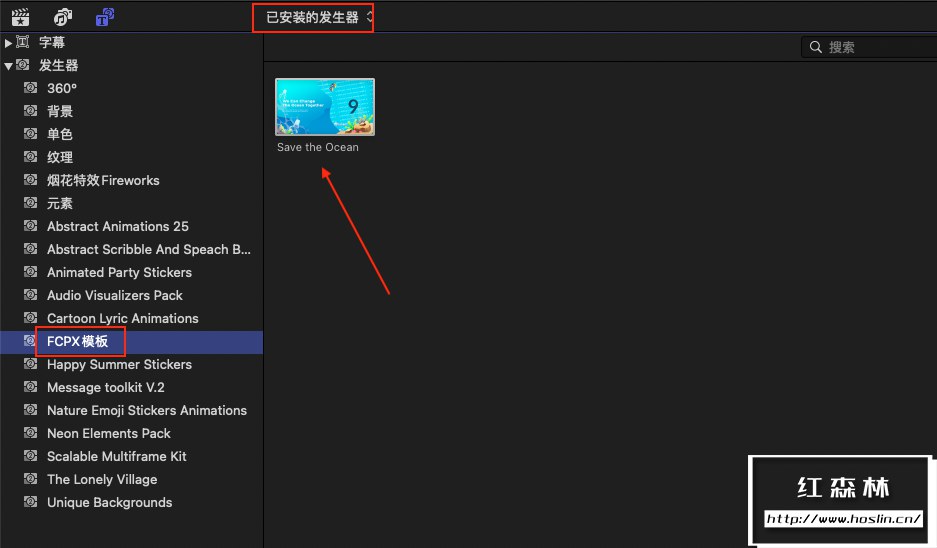
Task: Expand the 字幕 category triangle
Action: click(x=8, y=42)
